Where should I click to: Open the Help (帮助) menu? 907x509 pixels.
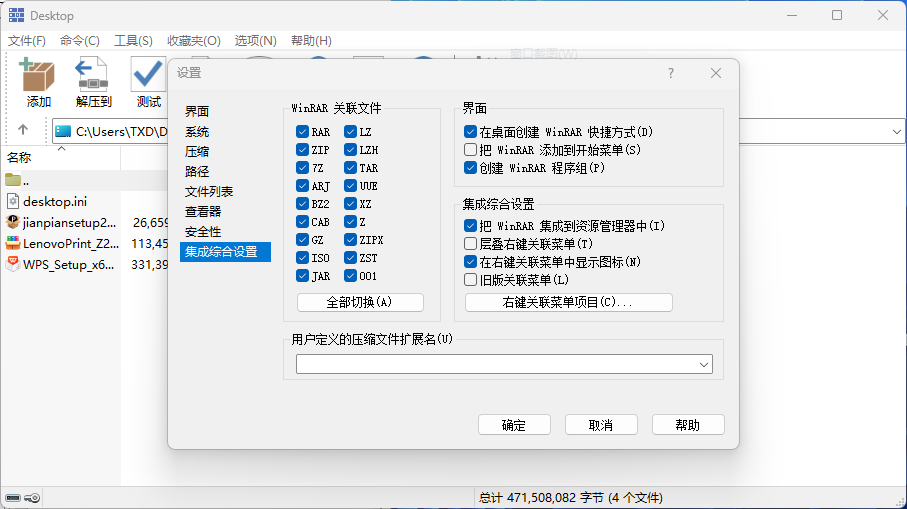311,40
